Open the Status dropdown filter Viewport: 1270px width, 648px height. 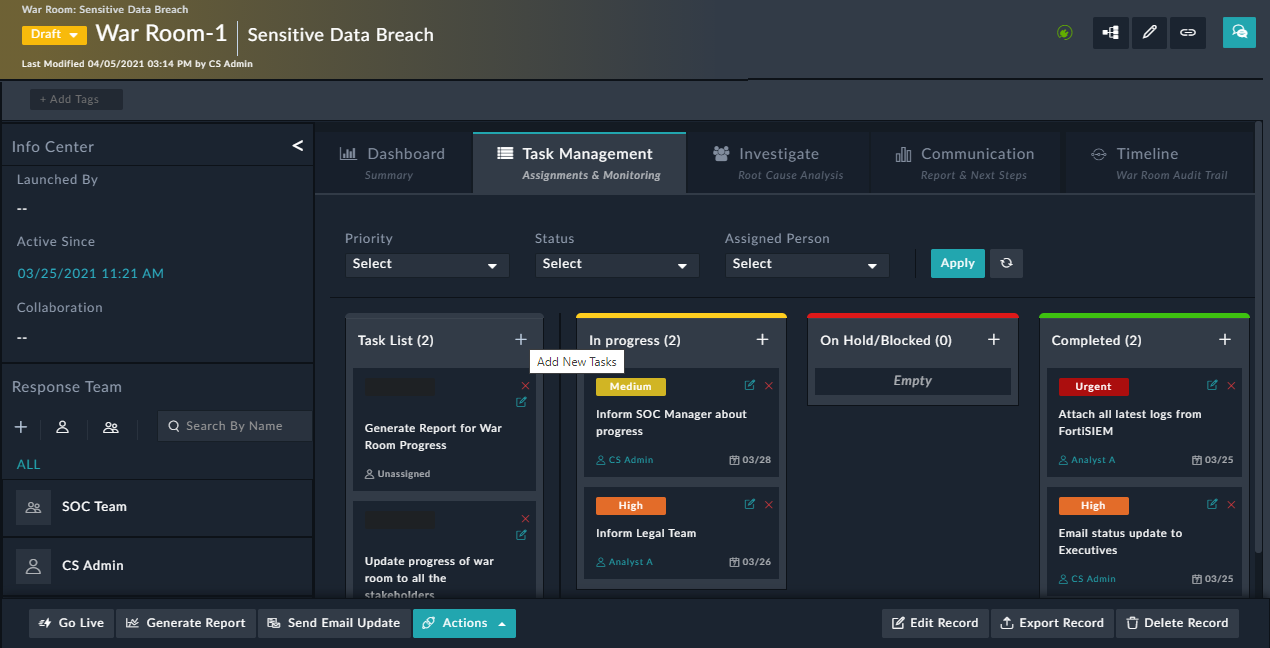616,264
